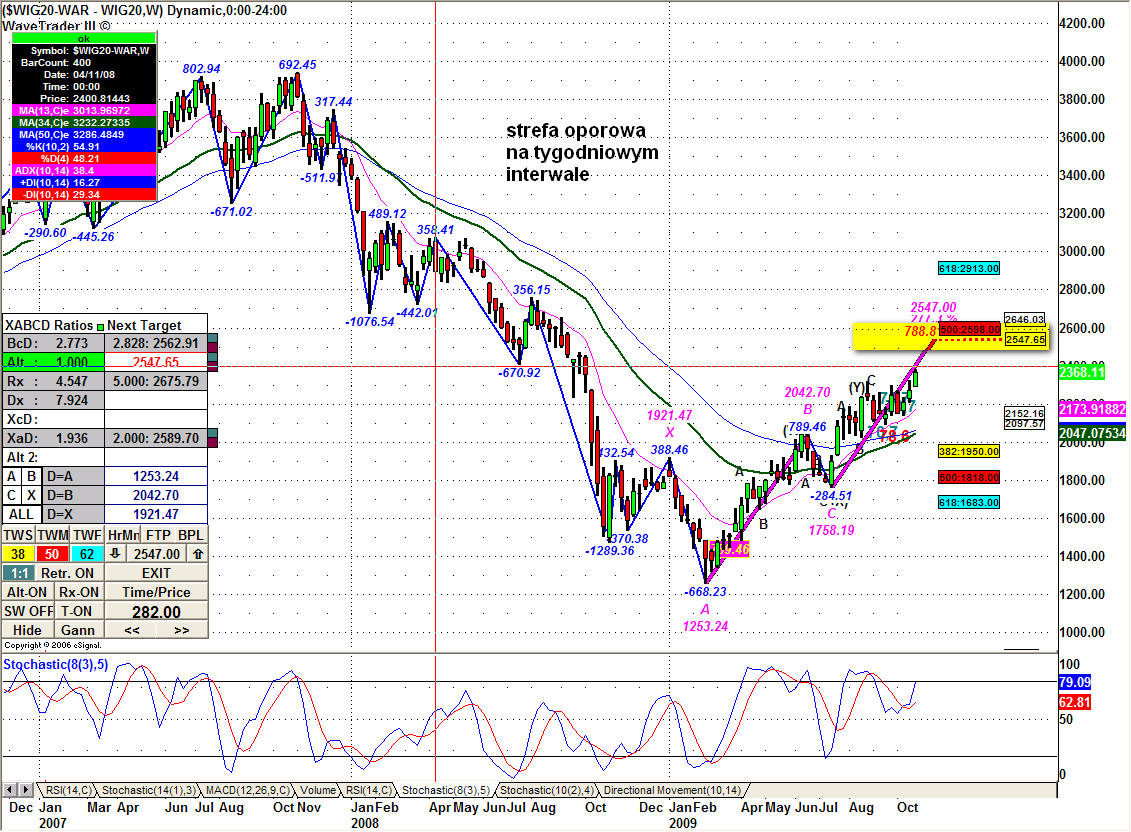Toggle the SW OFF button
The height and width of the screenshot is (832, 1131).
[28, 611]
